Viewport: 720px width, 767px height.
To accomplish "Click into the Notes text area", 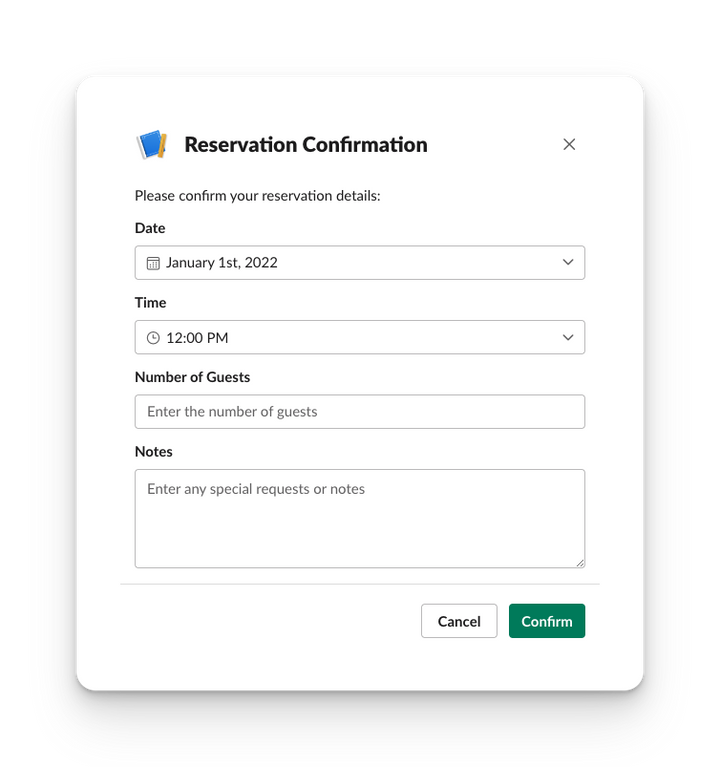I will point(360,518).
